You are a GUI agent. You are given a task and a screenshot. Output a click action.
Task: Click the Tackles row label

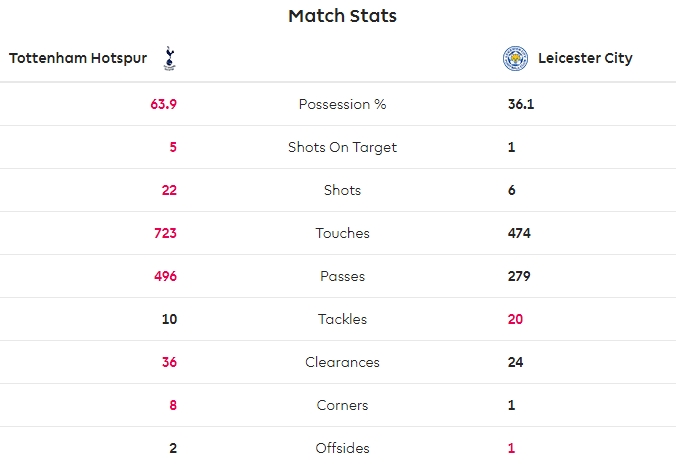pos(342,319)
